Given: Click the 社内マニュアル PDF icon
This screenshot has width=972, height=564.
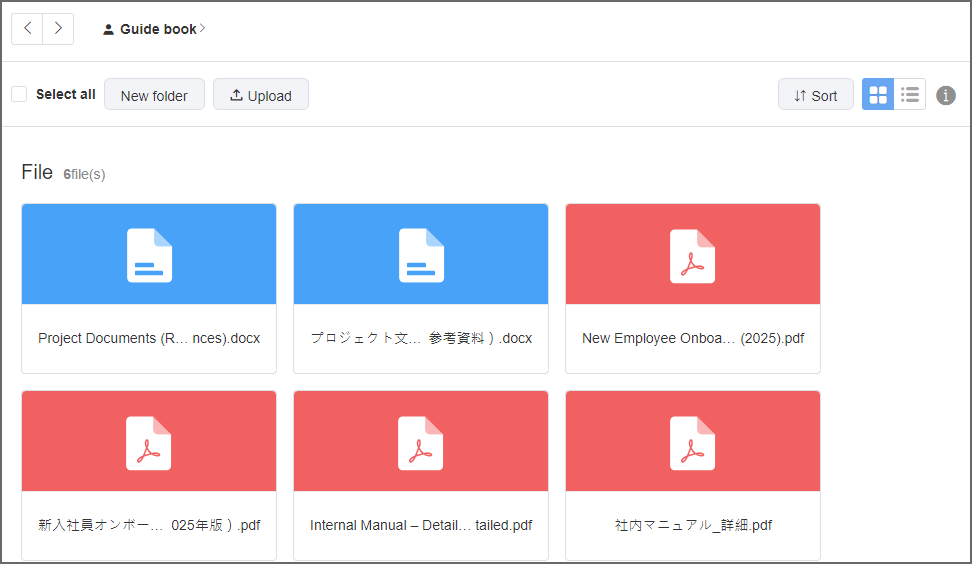Looking at the screenshot, I should click(693, 442).
